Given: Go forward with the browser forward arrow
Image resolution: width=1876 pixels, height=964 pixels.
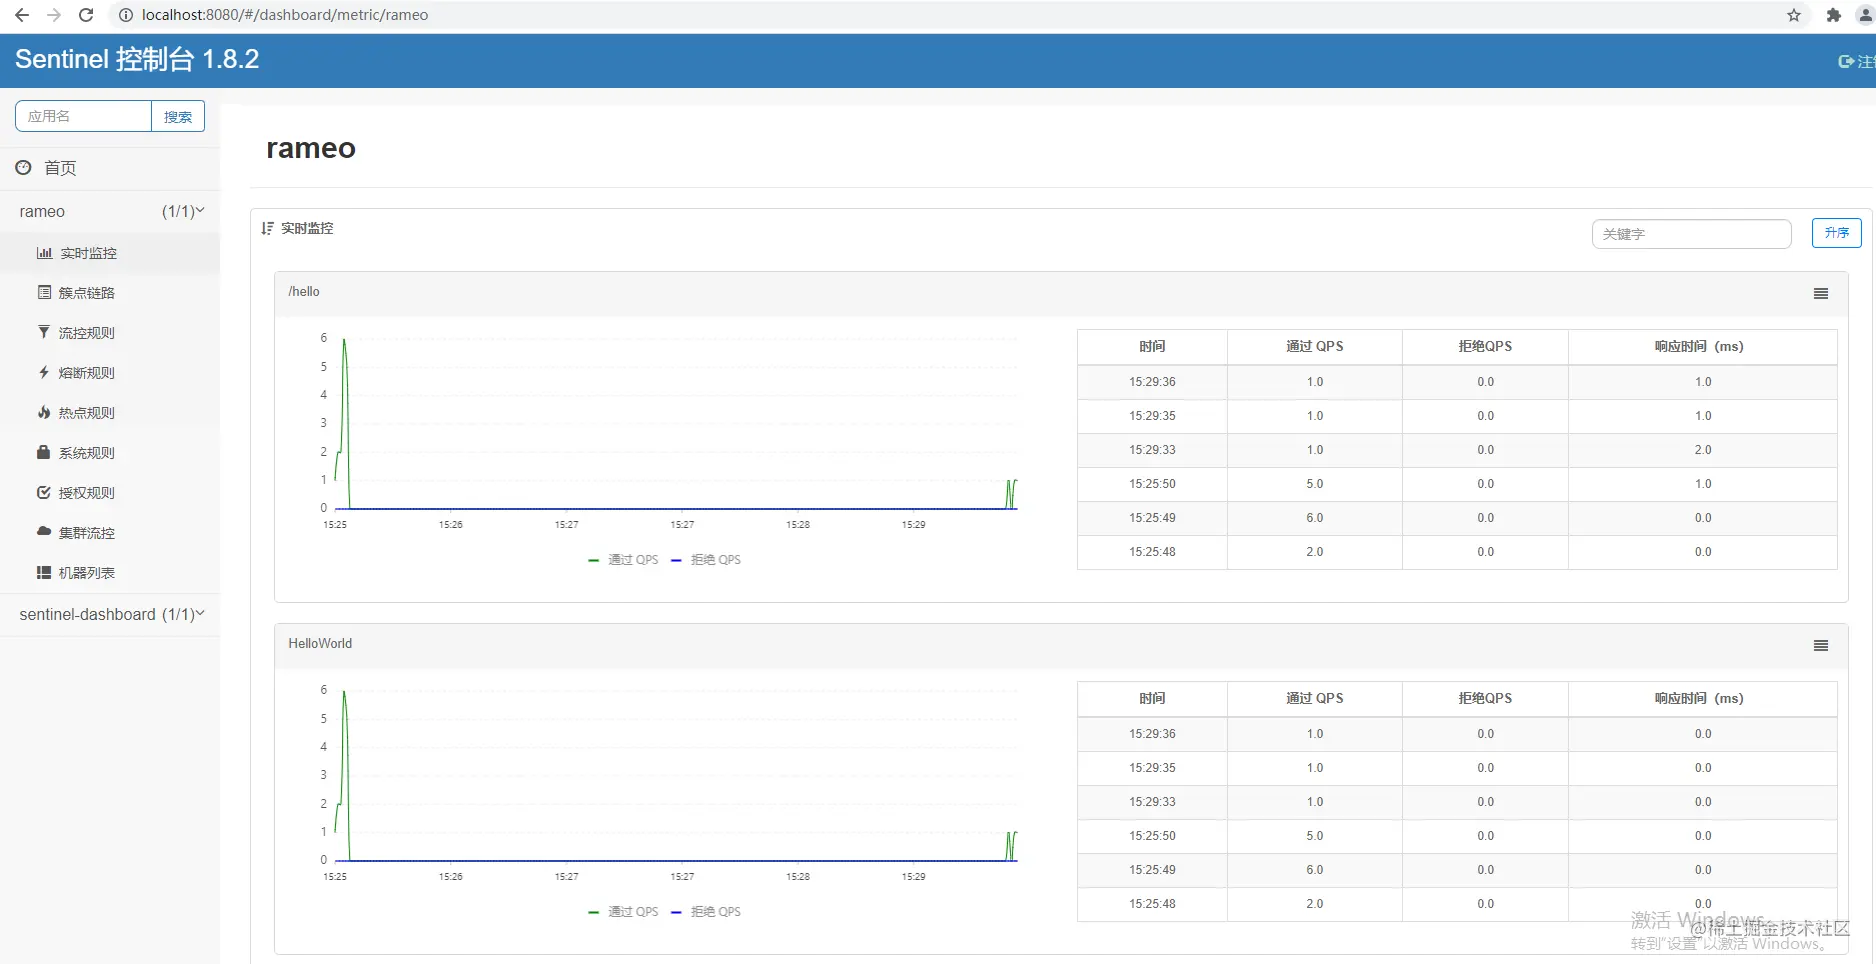Looking at the screenshot, I should click(54, 15).
